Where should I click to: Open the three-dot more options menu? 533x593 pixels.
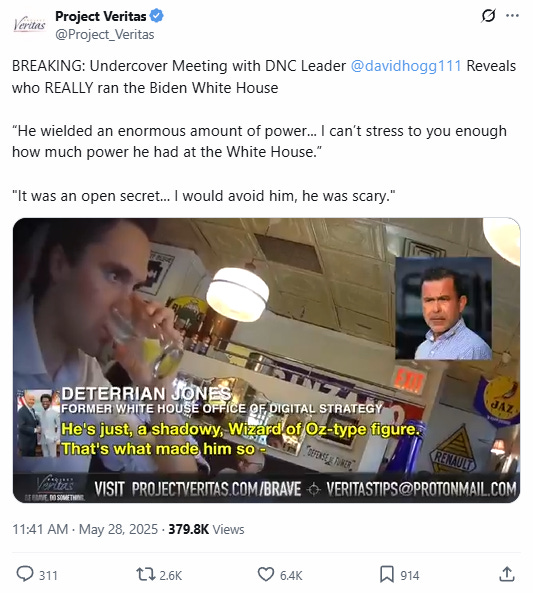pos(512,16)
